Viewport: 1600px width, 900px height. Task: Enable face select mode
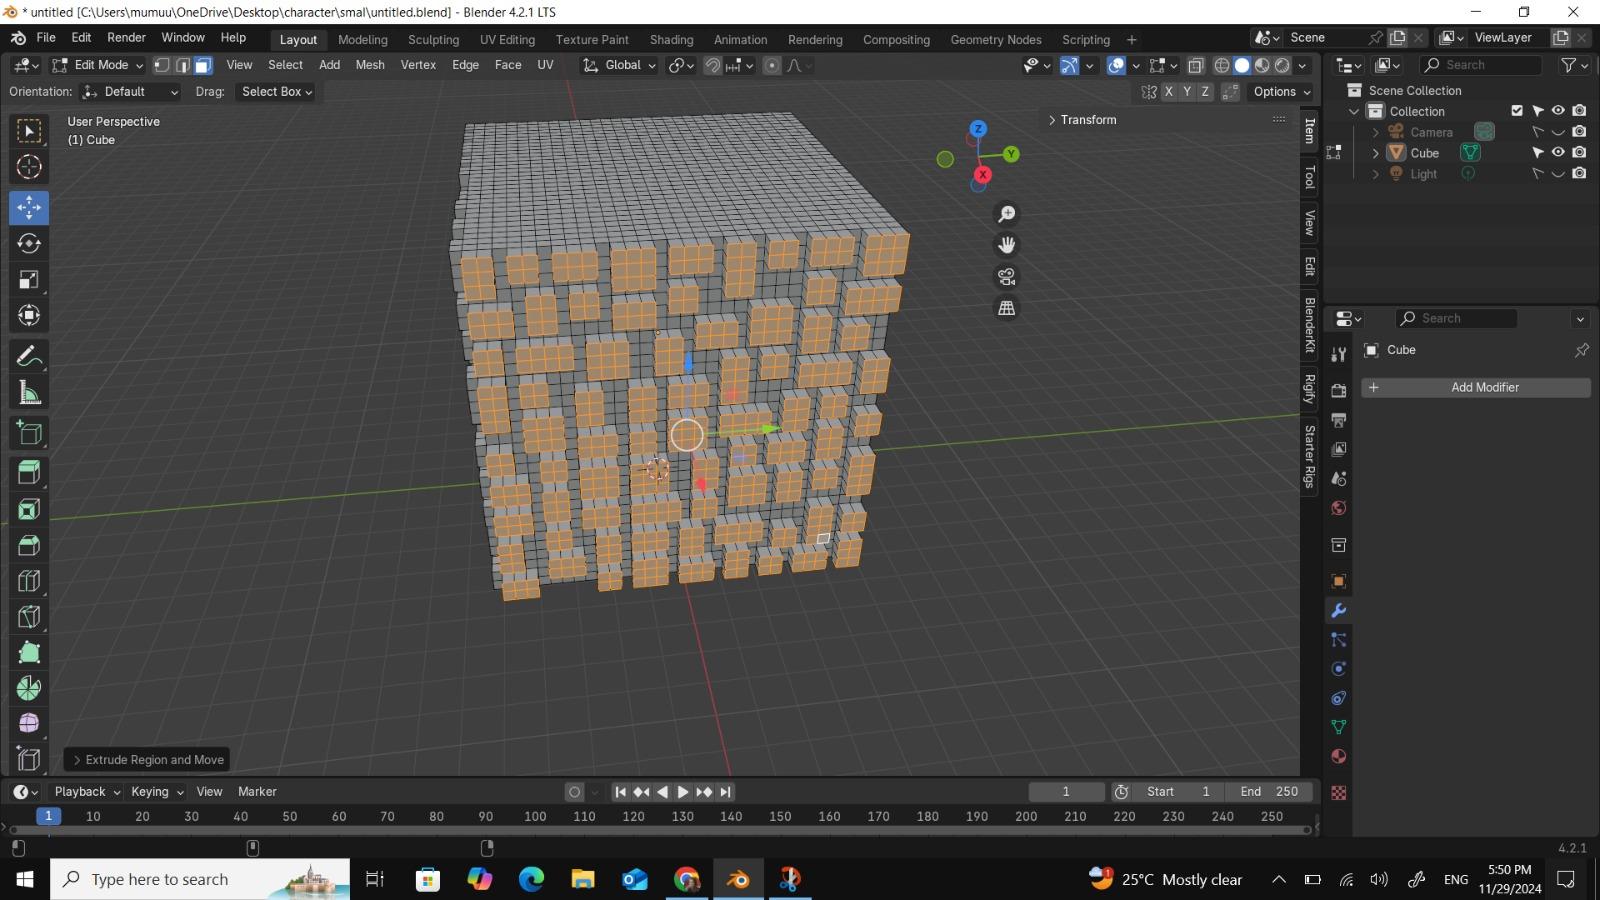203,65
